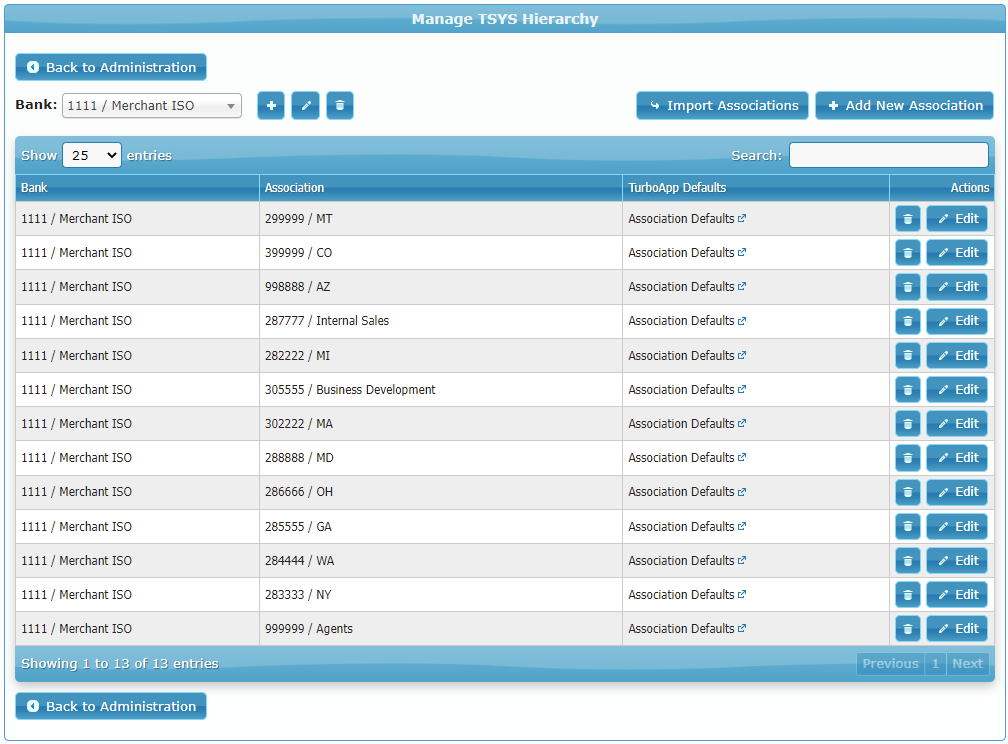The image size is (1008, 744).
Task: Click the edit bank pencil icon
Action: [305, 105]
